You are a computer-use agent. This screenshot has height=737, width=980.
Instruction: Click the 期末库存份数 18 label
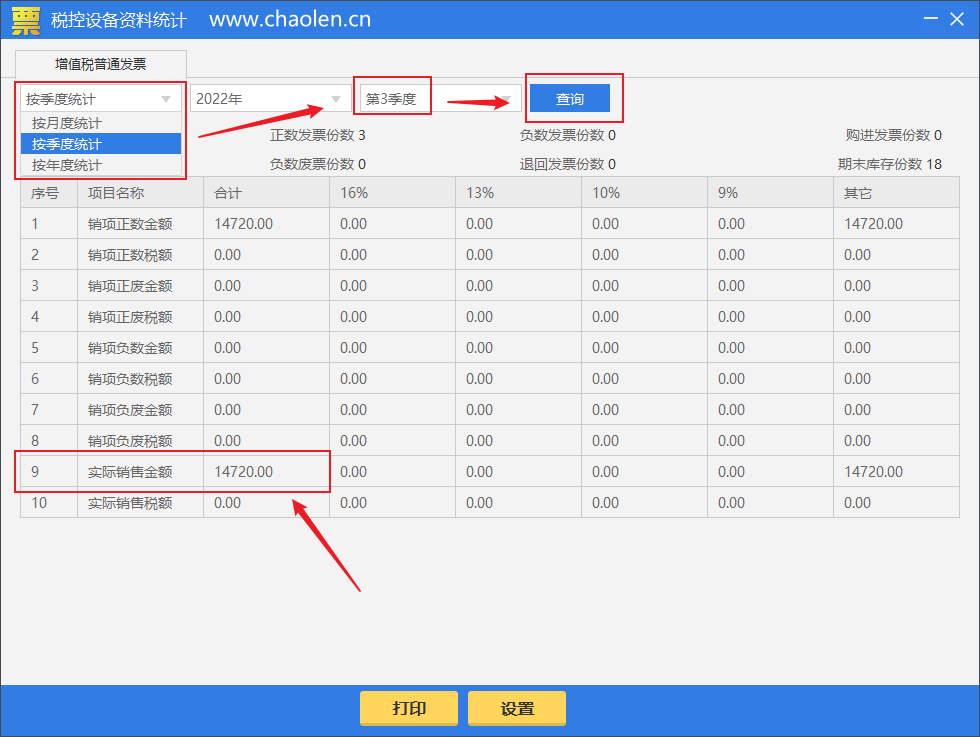[889, 164]
